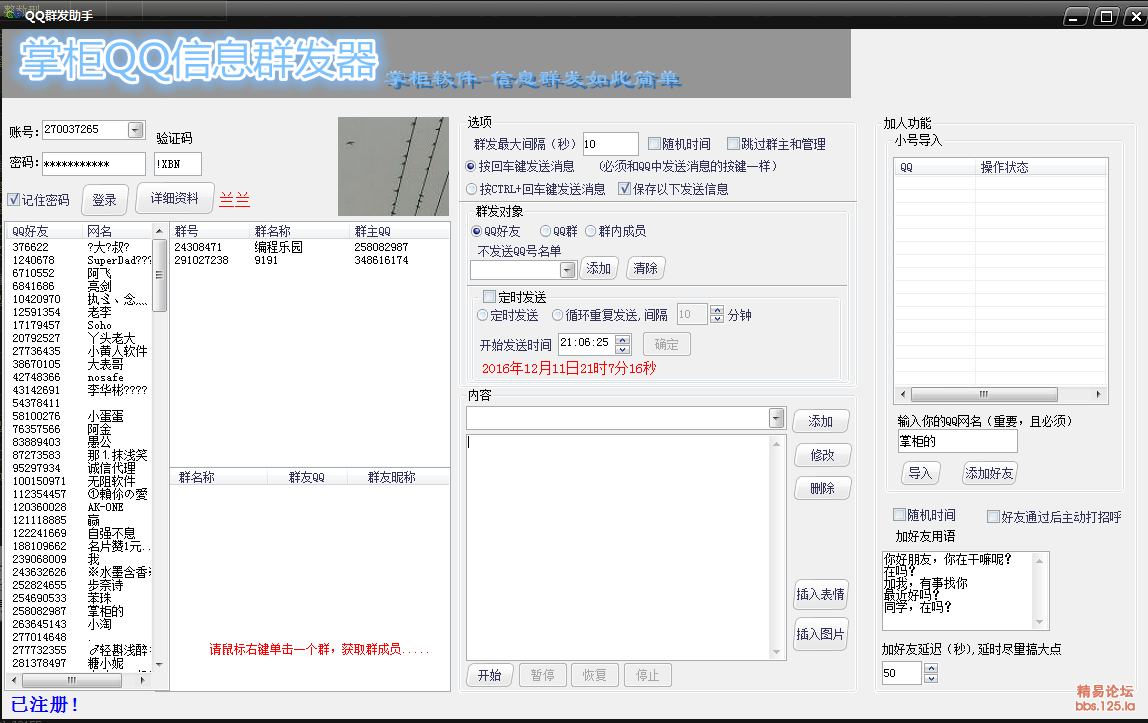This screenshot has height=723, width=1148.
Task: Click the 登录 button
Action: (105, 200)
